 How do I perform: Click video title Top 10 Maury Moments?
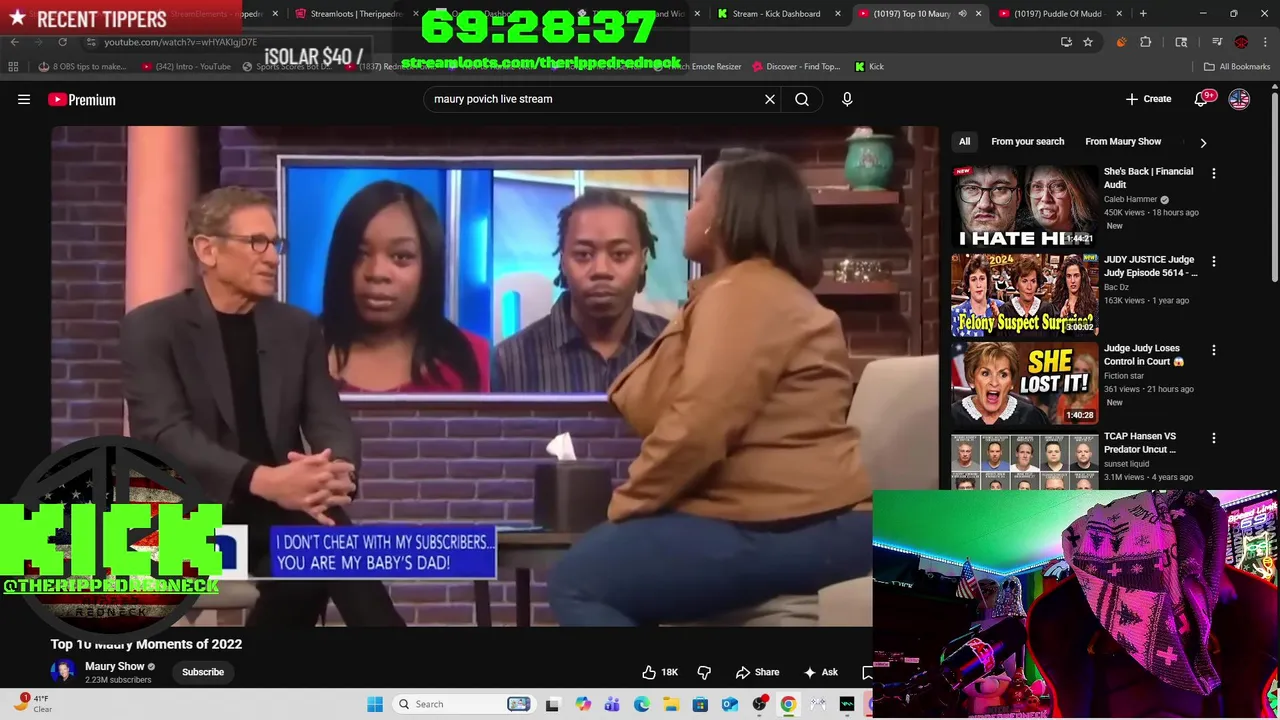[146, 644]
